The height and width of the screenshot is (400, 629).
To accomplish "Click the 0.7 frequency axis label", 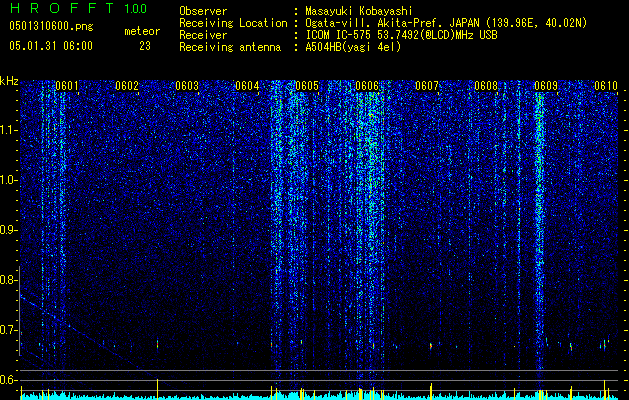I will tap(8, 330).
